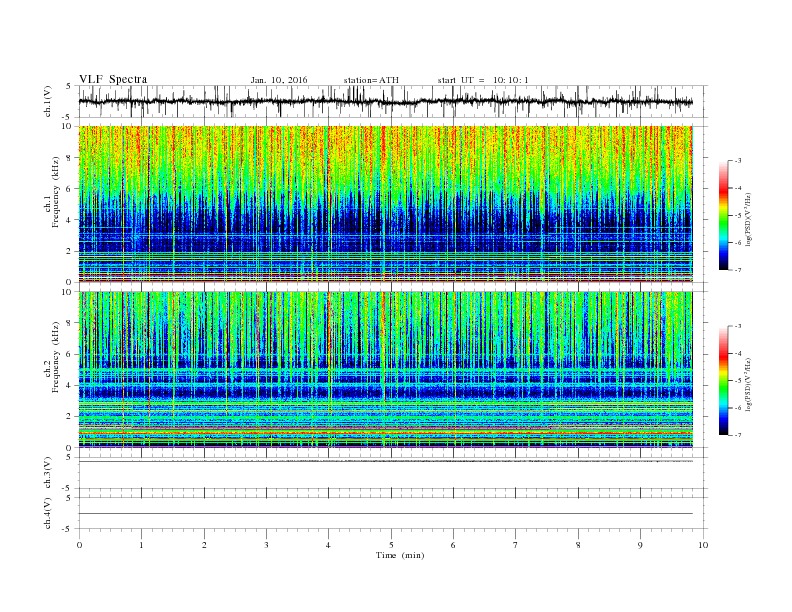This screenshot has height=612, width=792.
Task: Click the "8" kHz tick of ch.2 spectrogram
Action: [x=70, y=323]
